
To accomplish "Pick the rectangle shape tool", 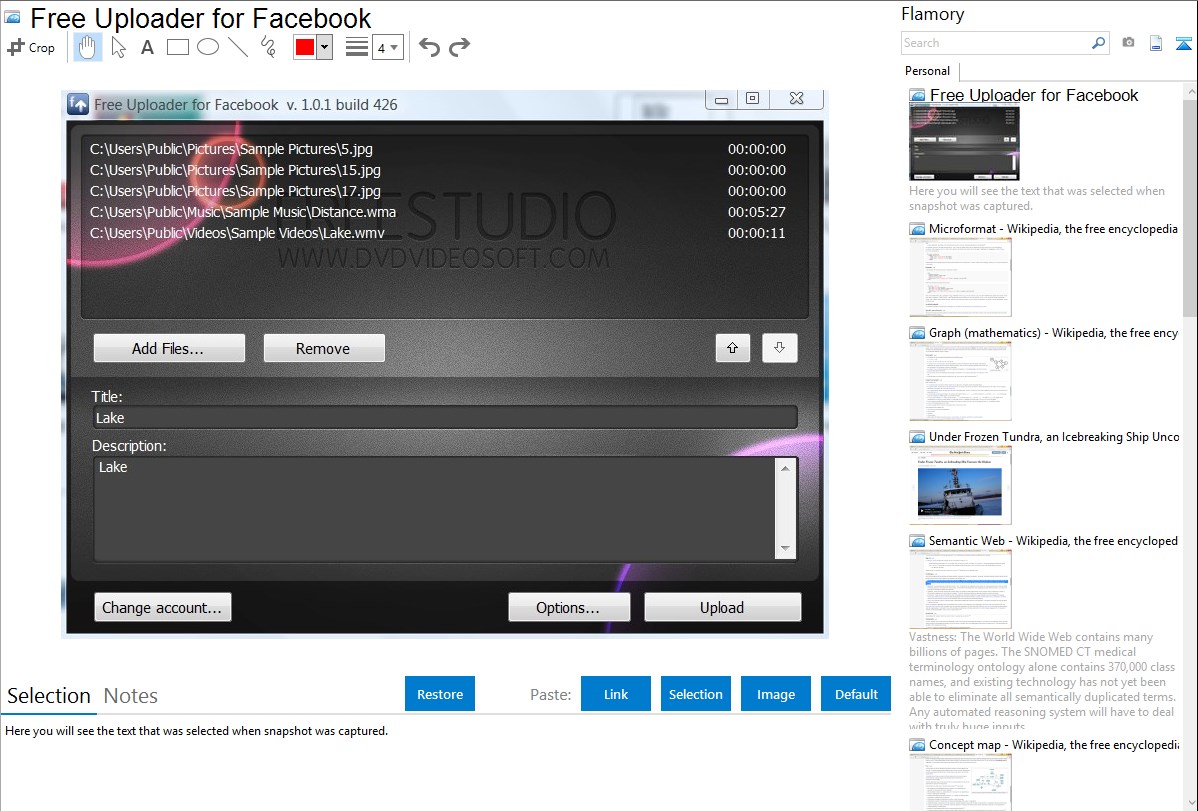I will (177, 47).
